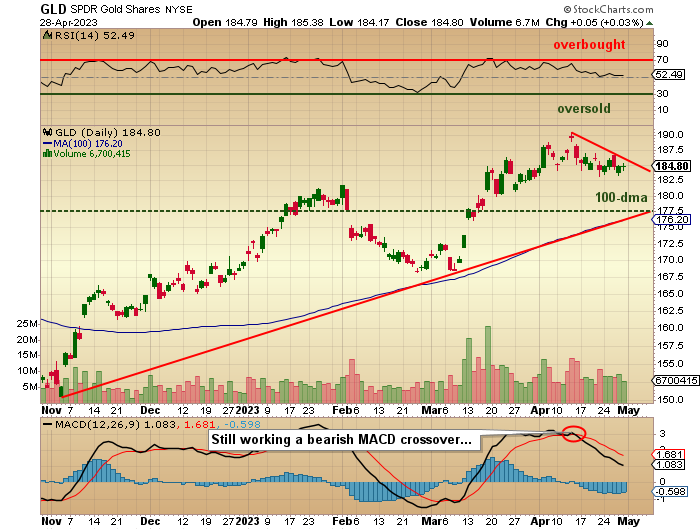Click the date '28-Apr-2023'
The image size is (700, 530).
(68, 22)
